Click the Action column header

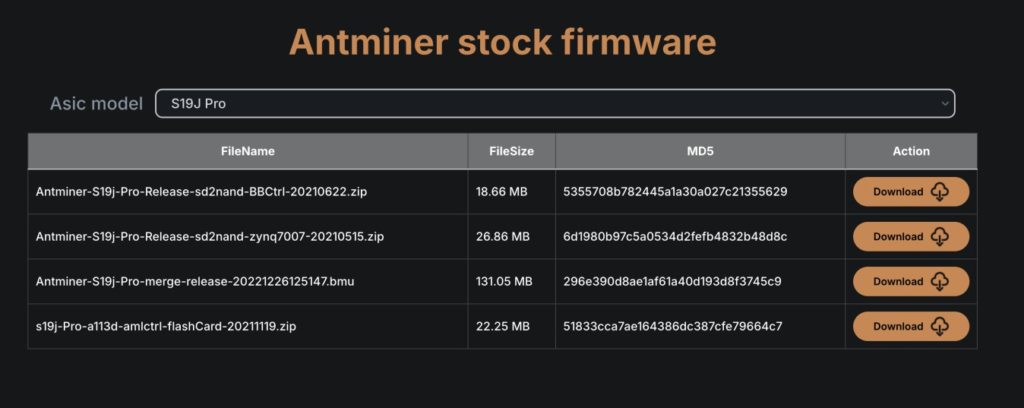click(x=911, y=151)
